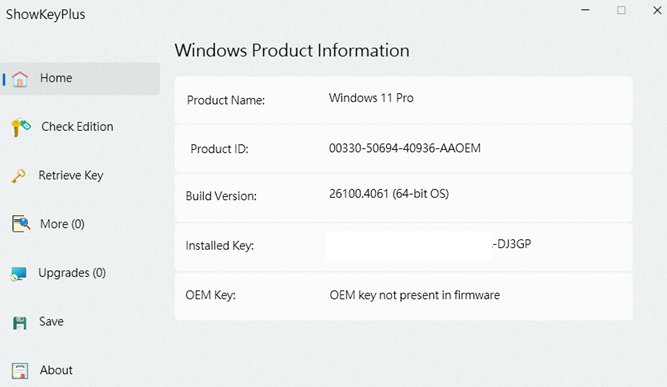Open the Home section

pyautogui.click(x=80, y=79)
